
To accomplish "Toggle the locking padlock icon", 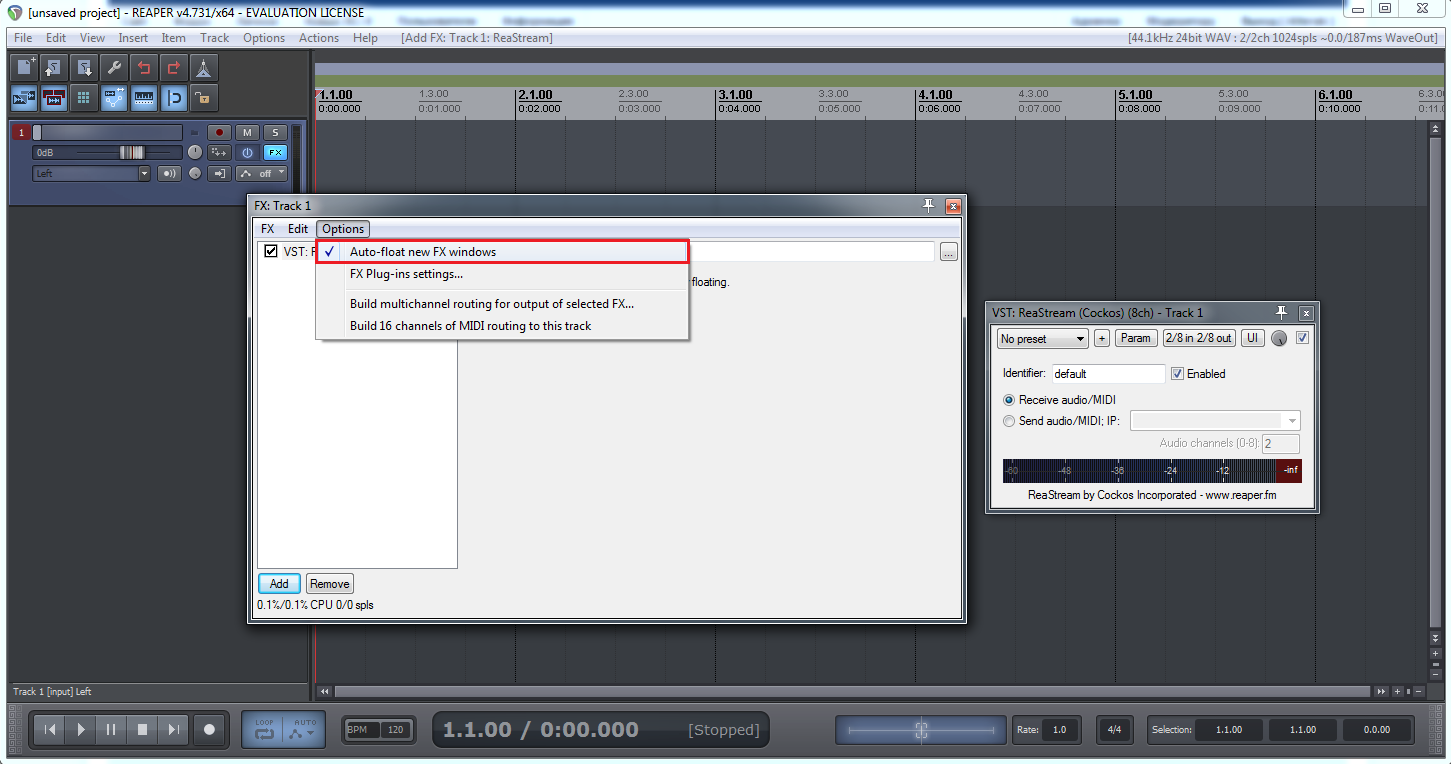I will click(204, 98).
